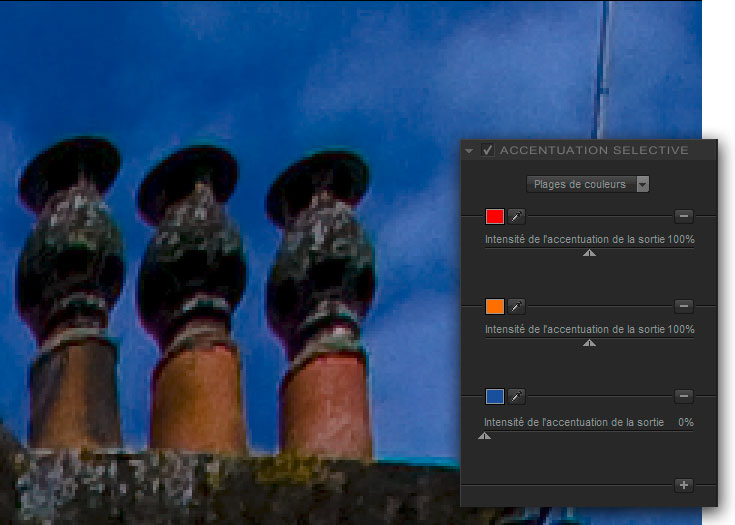Click the red color swatch
Viewport: 735px width, 525px height.
(x=495, y=216)
